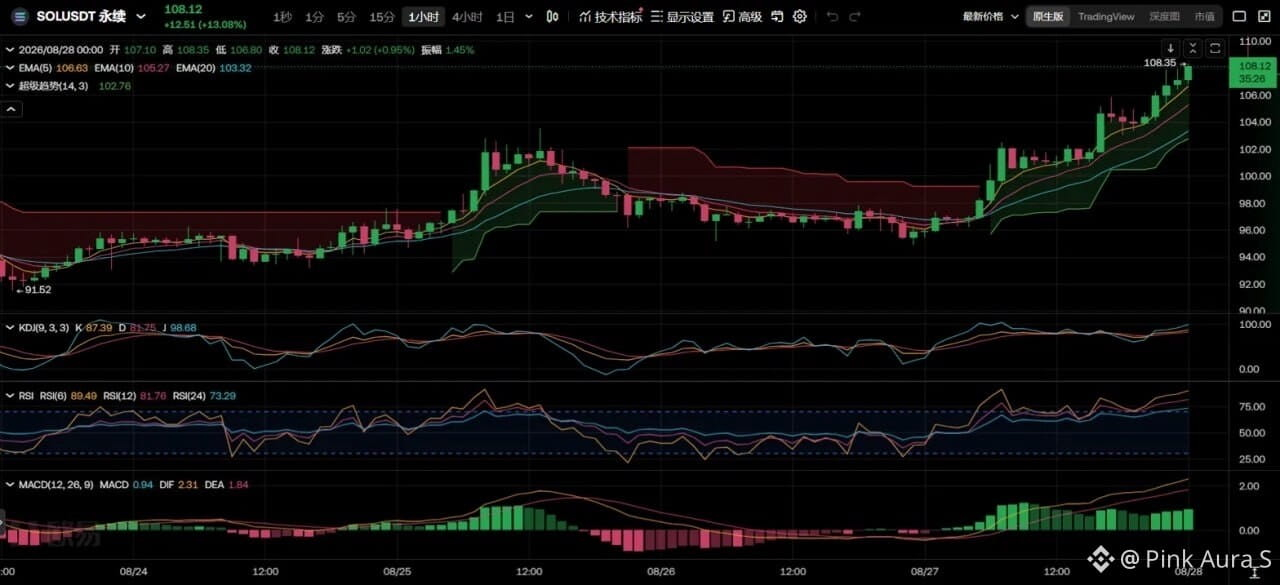This screenshot has height=585, width=1280.
Task: Open the candlestick chart type icon
Action: [554, 17]
